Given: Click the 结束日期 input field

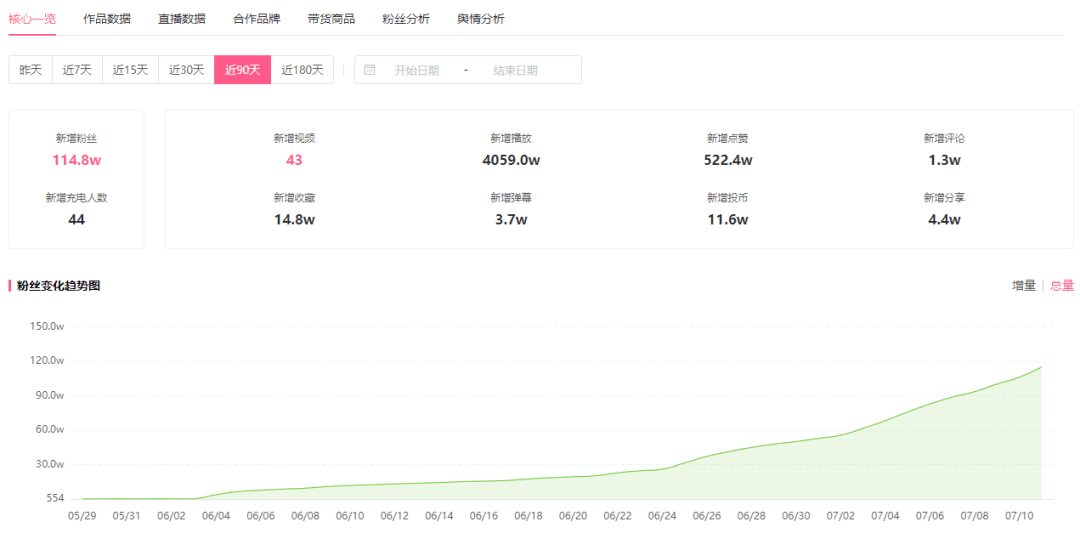Looking at the screenshot, I should [x=515, y=70].
